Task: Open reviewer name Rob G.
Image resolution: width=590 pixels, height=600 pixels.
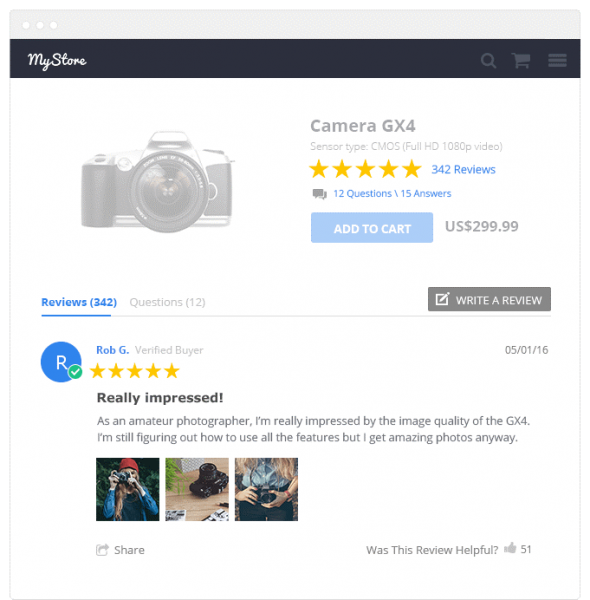Action: tap(112, 350)
